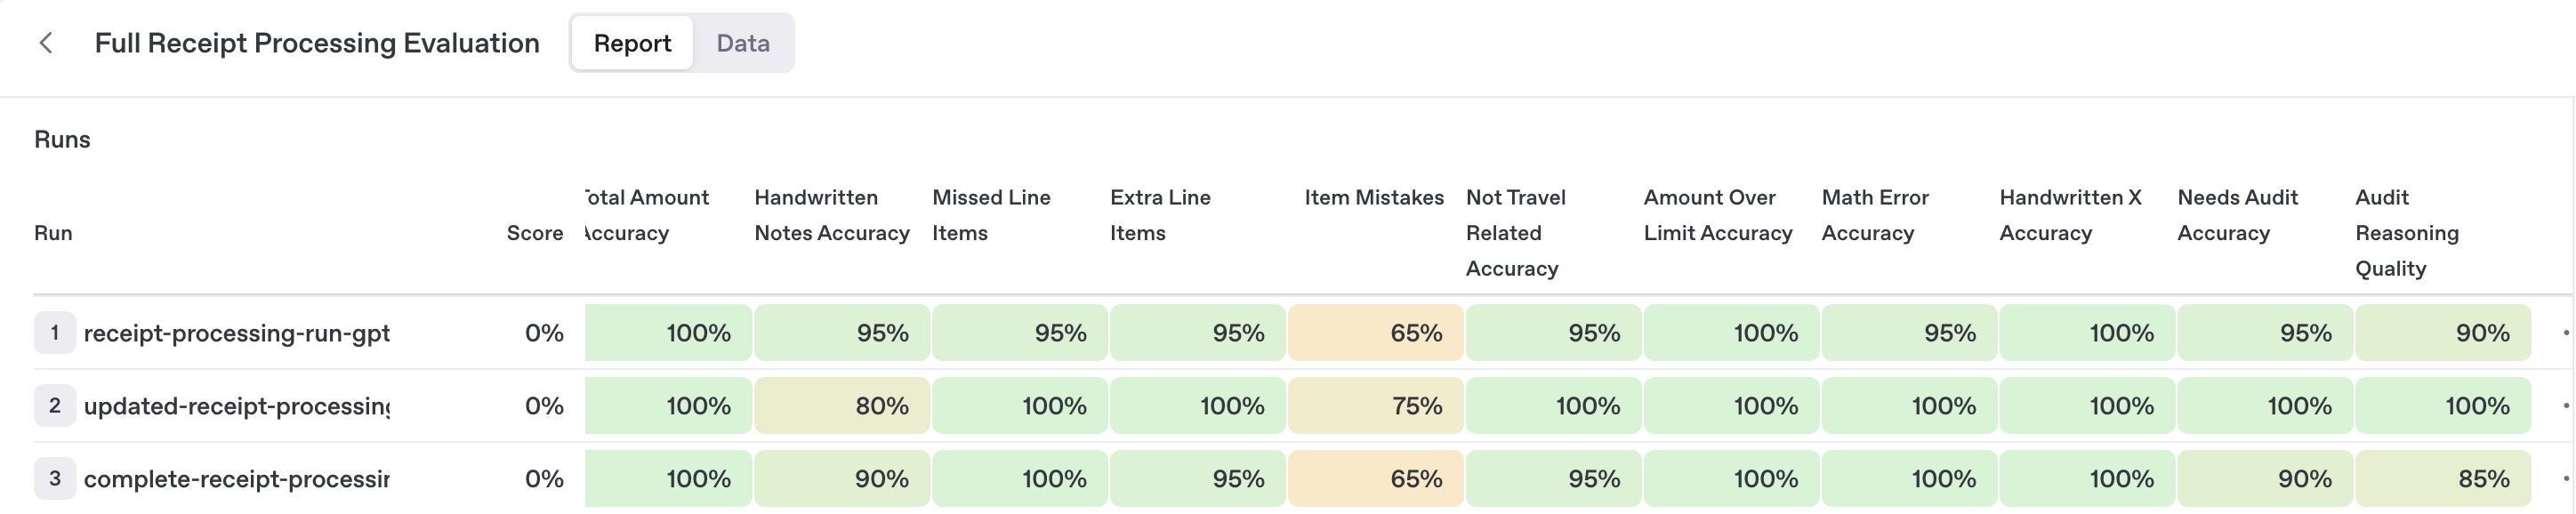Click the Item Mistakes column header

(x=1374, y=197)
